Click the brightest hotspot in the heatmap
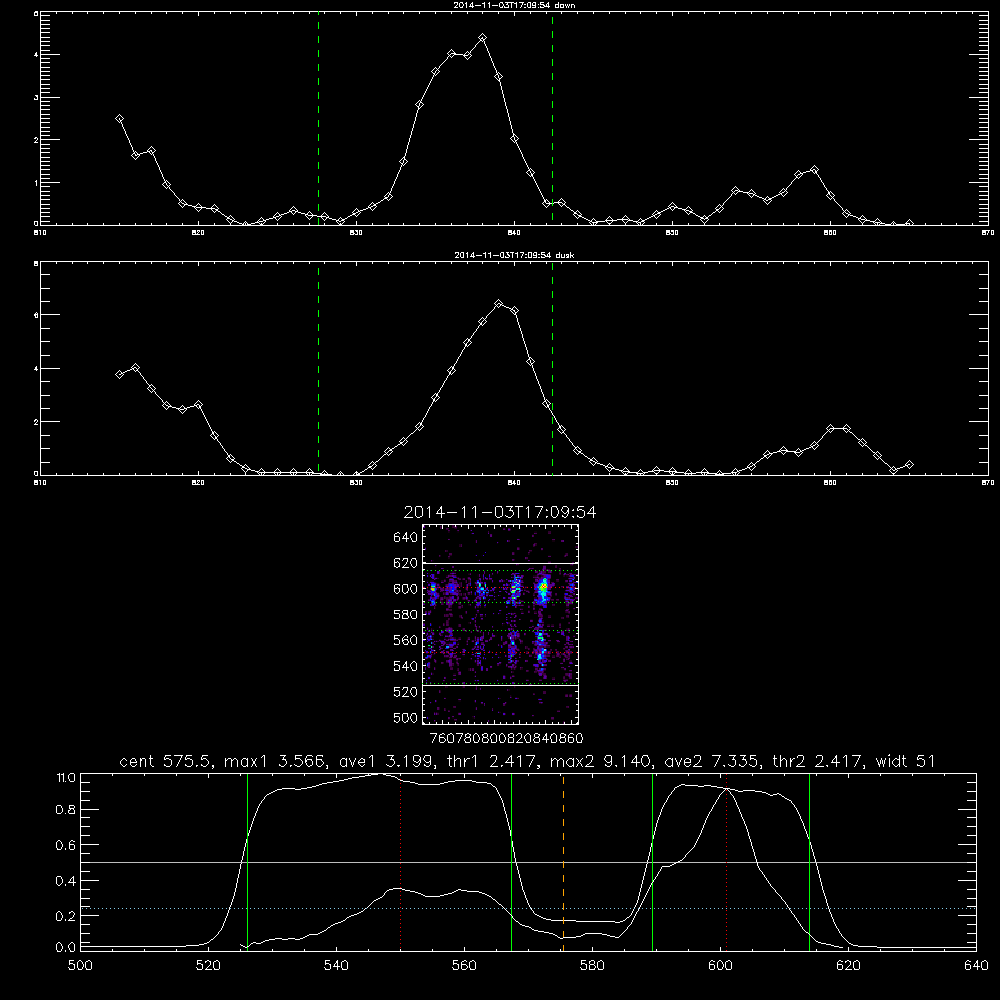Screen dimensions: 1000x1000 (543, 589)
